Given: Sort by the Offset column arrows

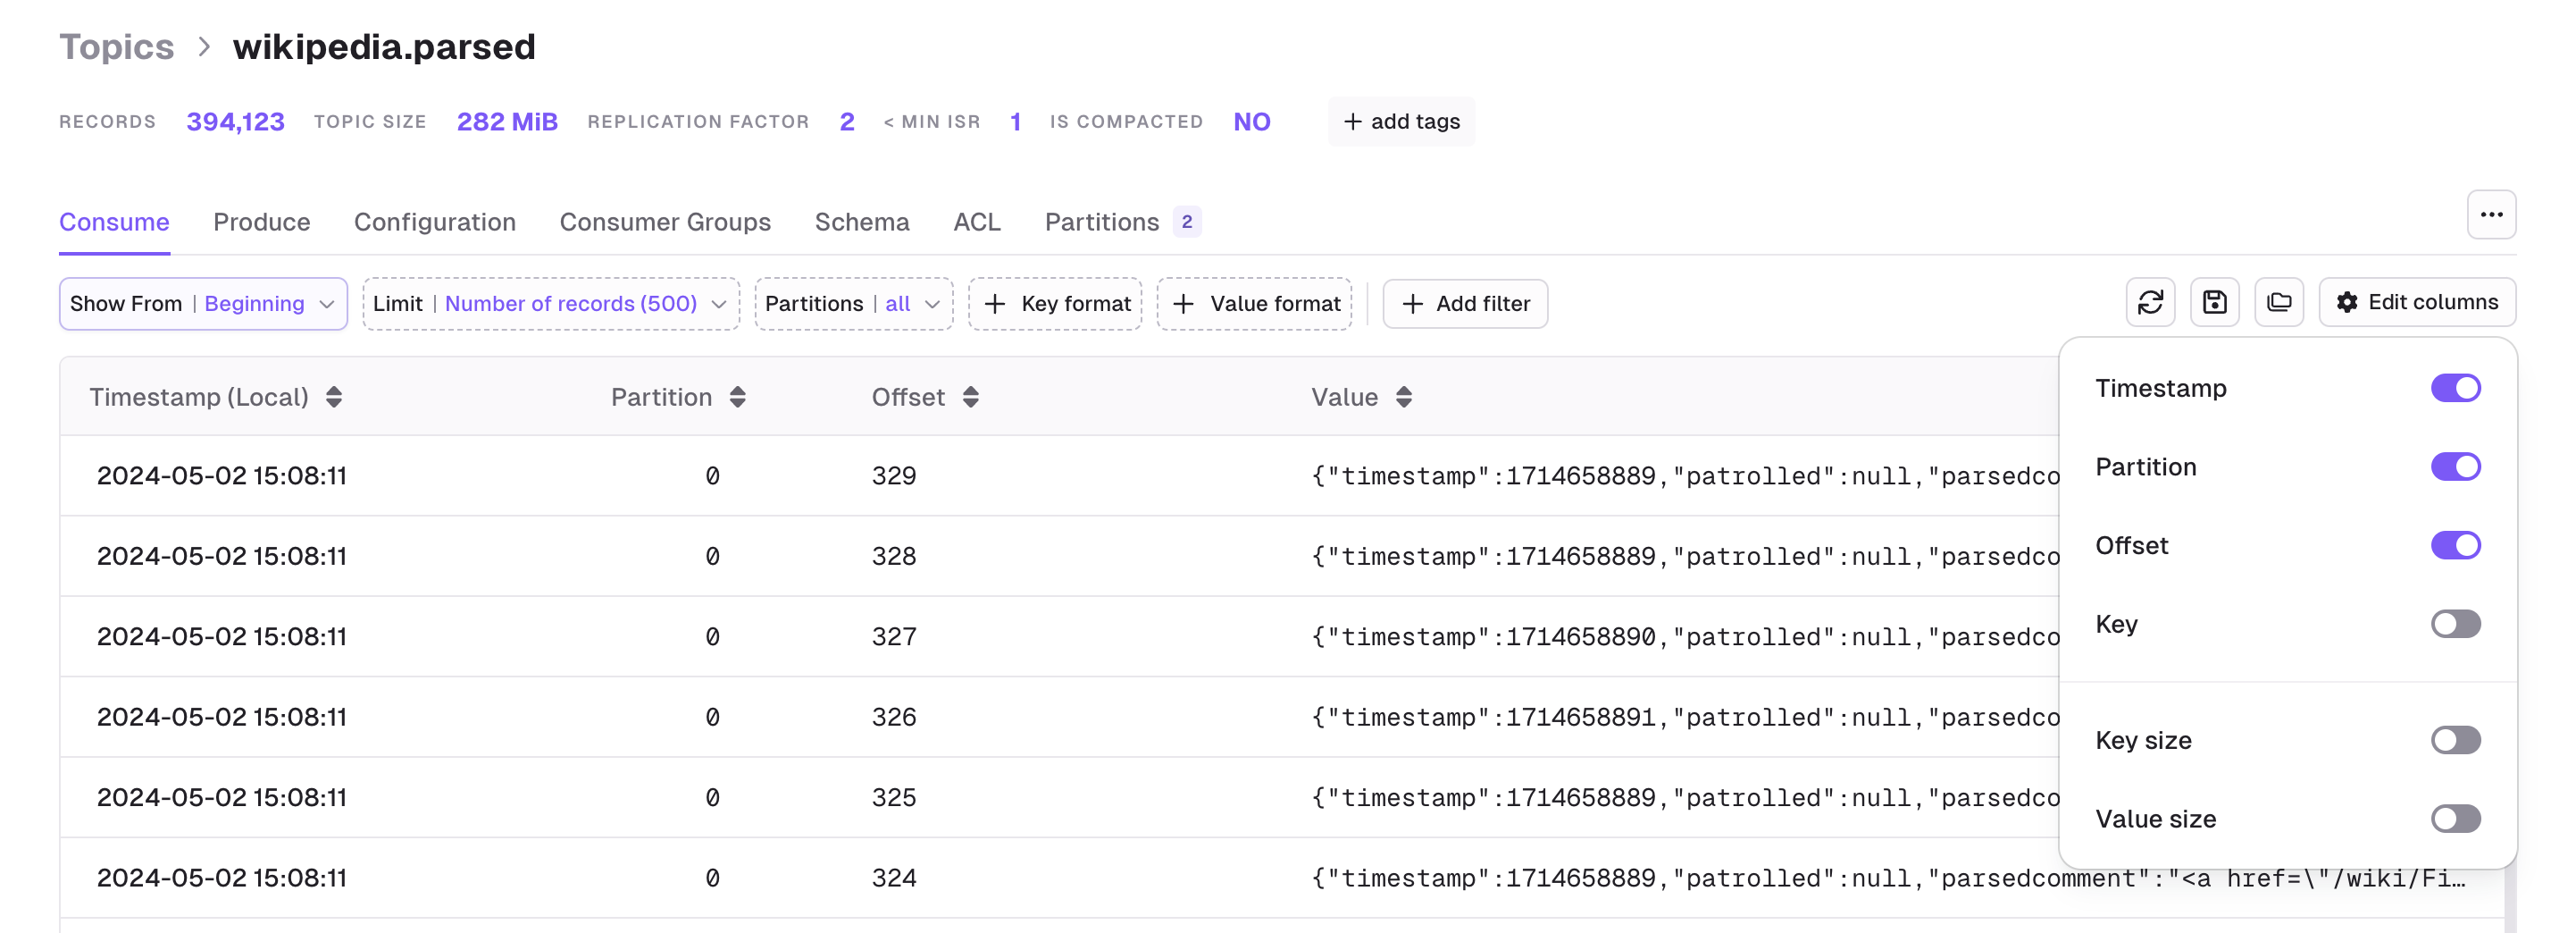Looking at the screenshot, I should pyautogui.click(x=970, y=397).
